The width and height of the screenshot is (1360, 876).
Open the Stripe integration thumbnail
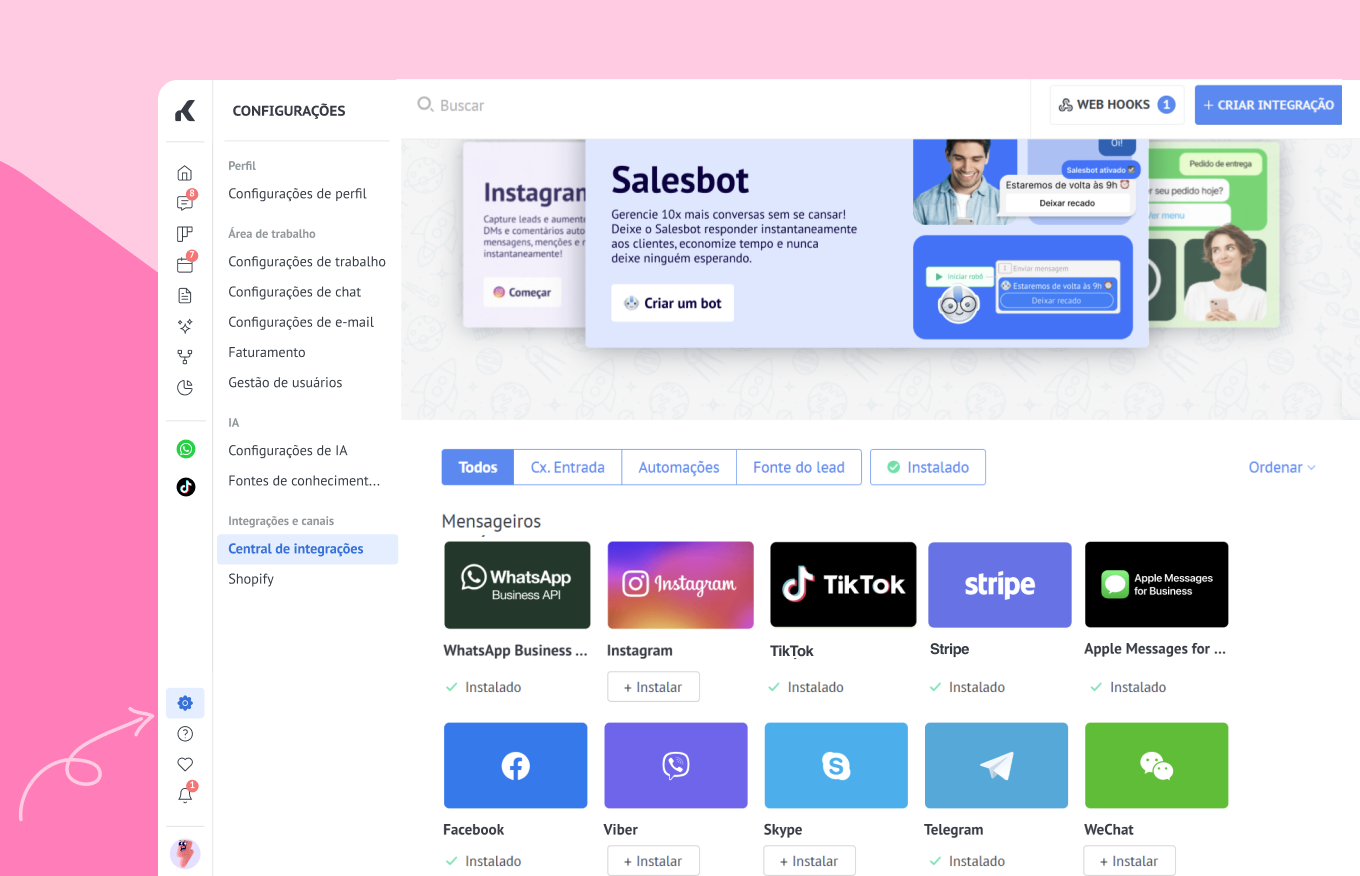click(999, 585)
